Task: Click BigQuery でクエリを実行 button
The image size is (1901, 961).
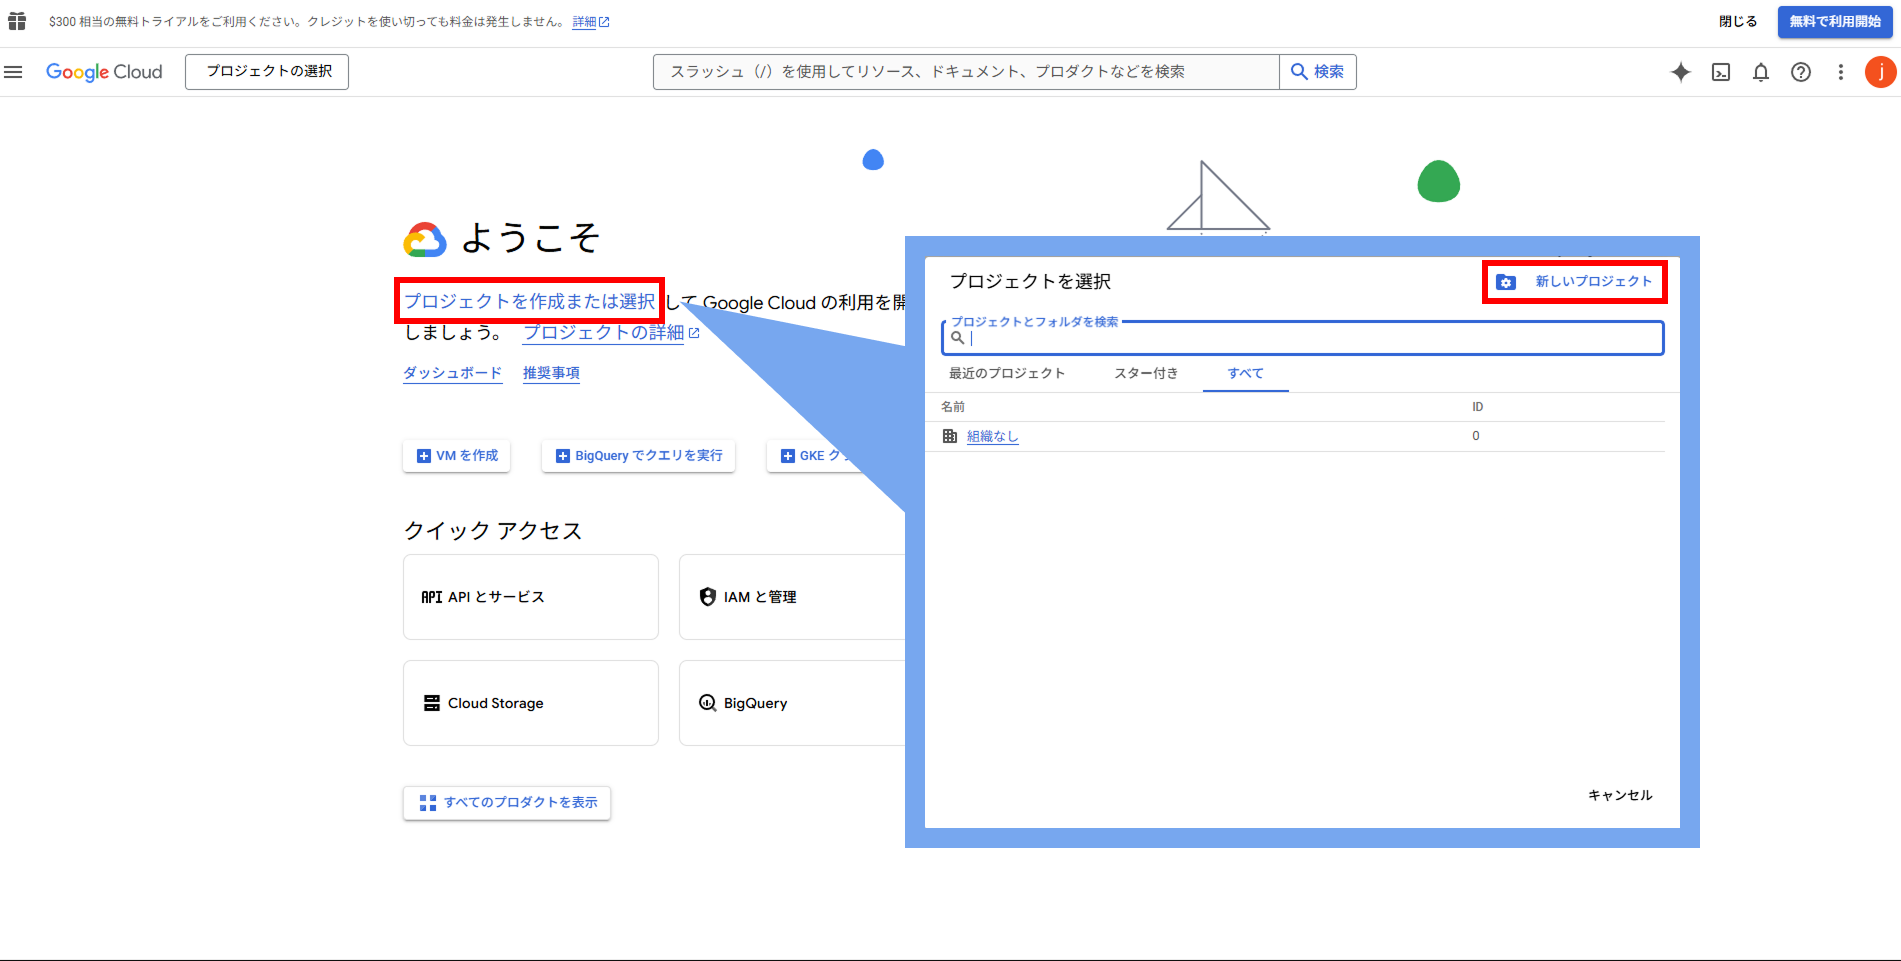Action: (x=638, y=456)
